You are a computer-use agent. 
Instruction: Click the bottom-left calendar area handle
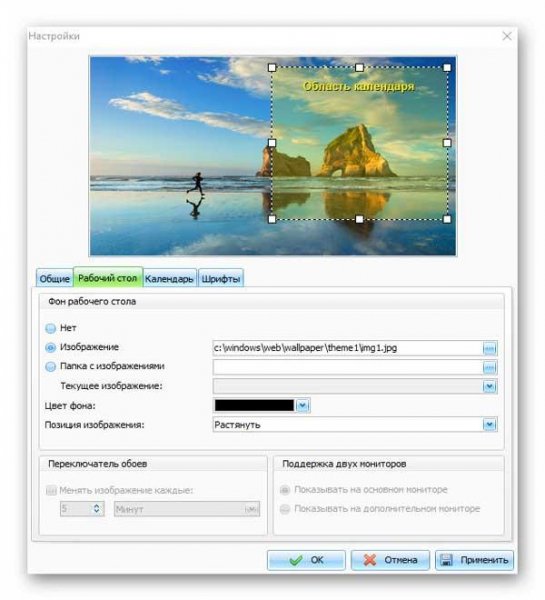click(272, 219)
